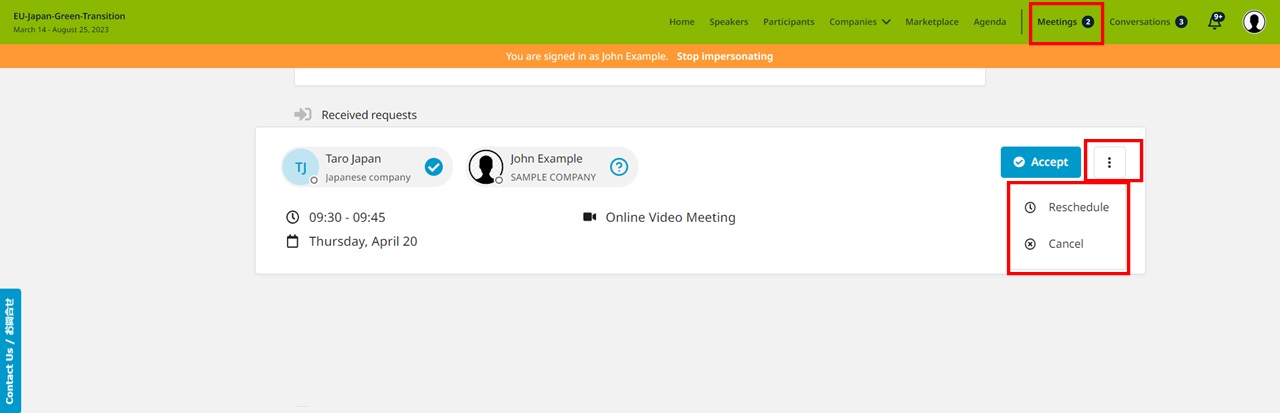Navigate to Marketplace

(932, 22)
